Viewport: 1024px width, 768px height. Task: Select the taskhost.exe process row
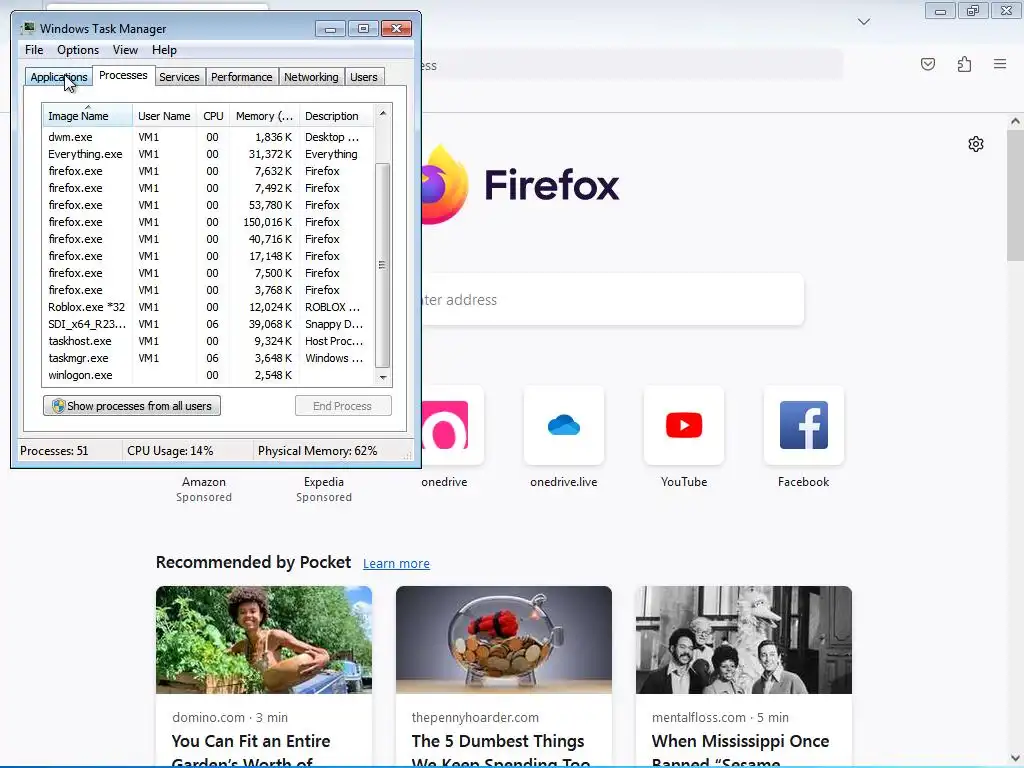point(209,341)
